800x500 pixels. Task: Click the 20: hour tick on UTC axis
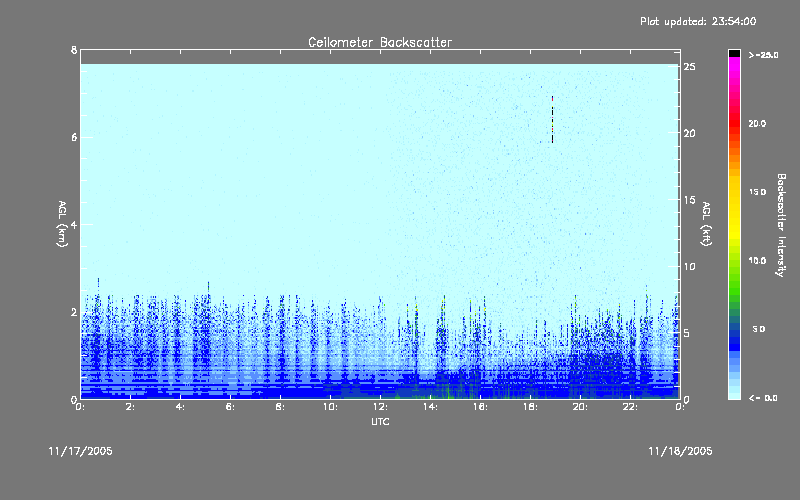pyautogui.click(x=580, y=407)
